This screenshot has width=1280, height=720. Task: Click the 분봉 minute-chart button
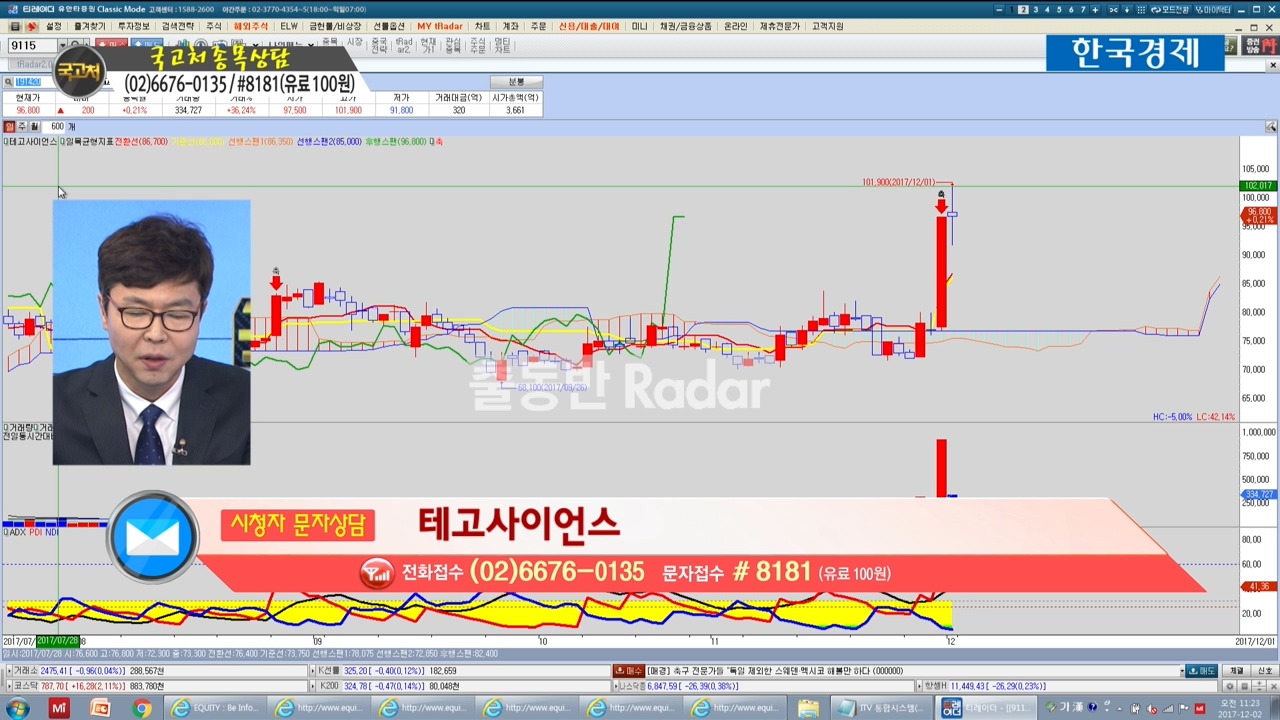(x=516, y=82)
